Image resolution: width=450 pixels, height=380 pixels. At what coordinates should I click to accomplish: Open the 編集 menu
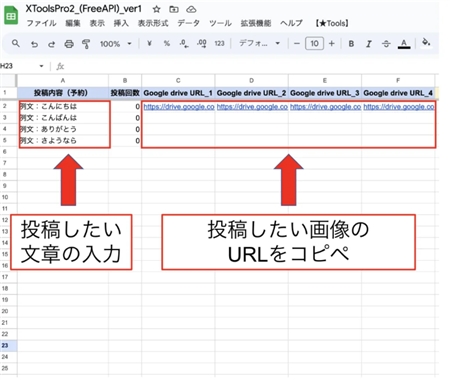coord(73,23)
